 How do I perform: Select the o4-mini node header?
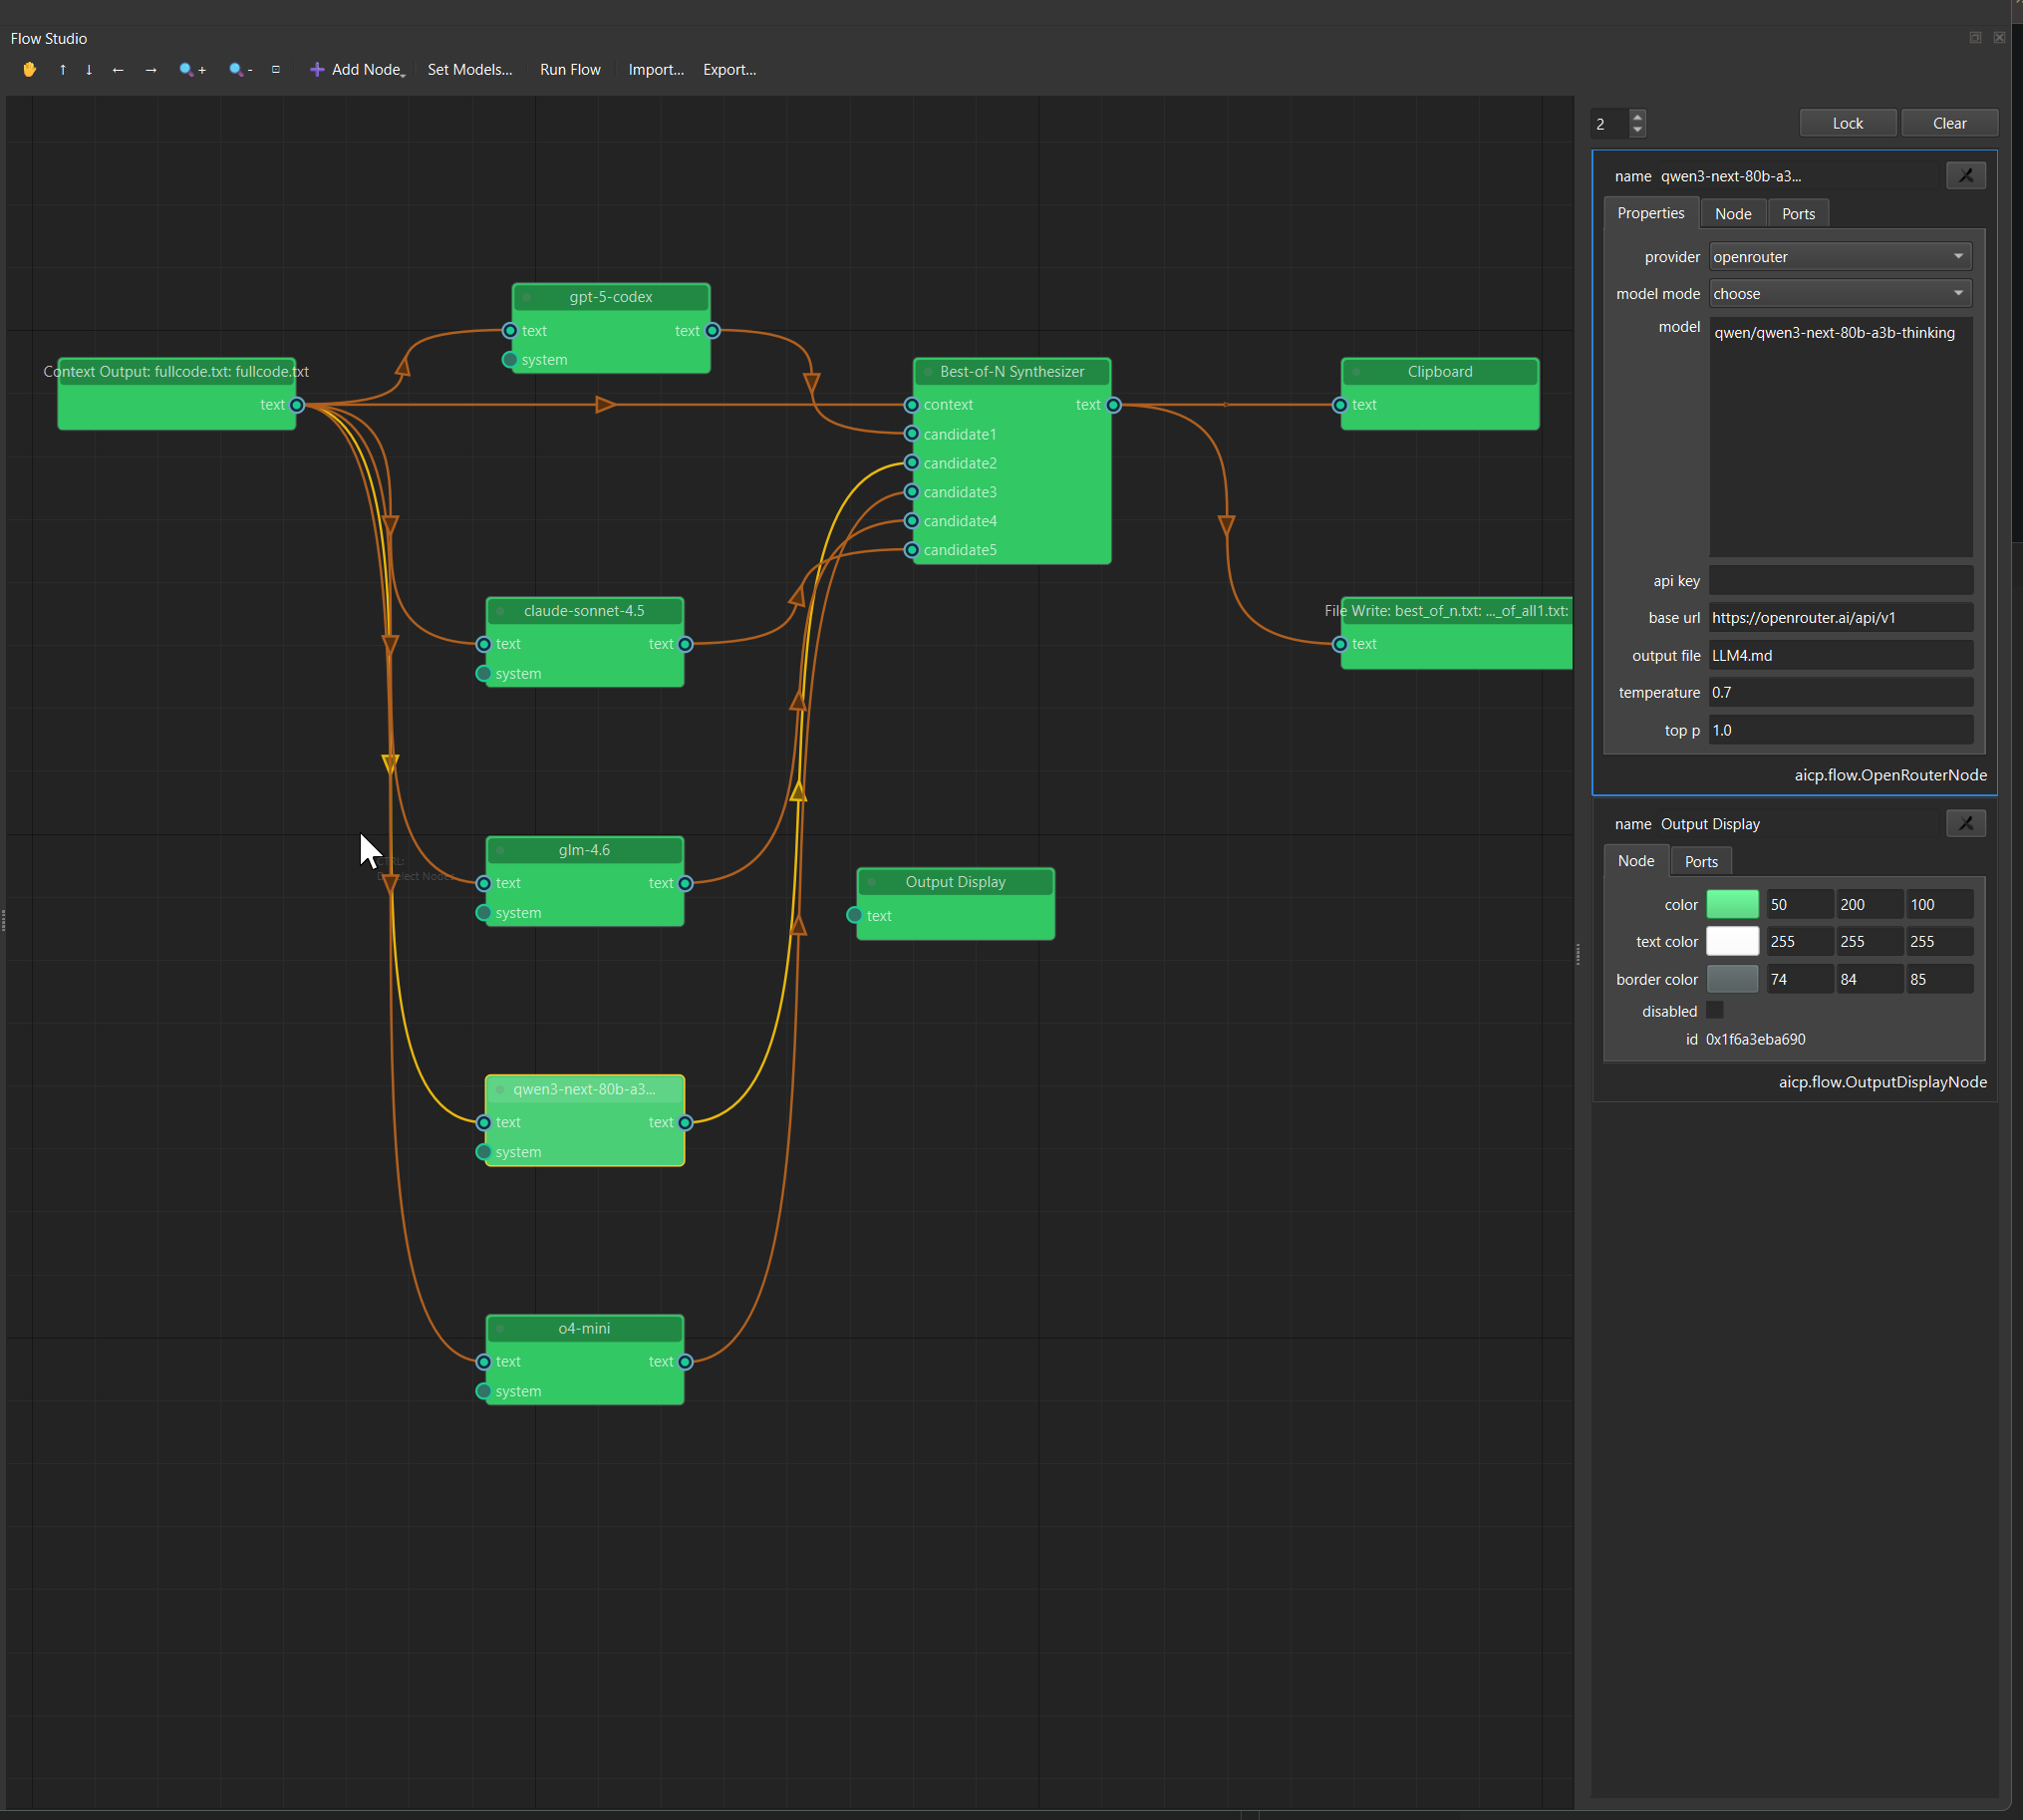point(585,1329)
